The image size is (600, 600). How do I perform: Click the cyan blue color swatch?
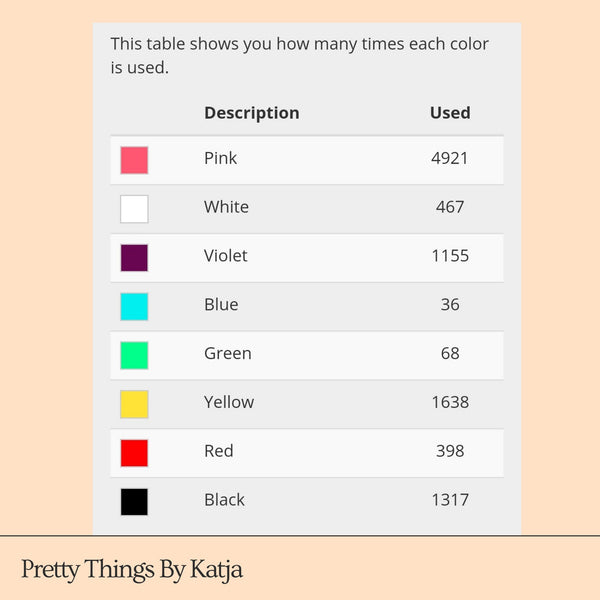coord(134,306)
